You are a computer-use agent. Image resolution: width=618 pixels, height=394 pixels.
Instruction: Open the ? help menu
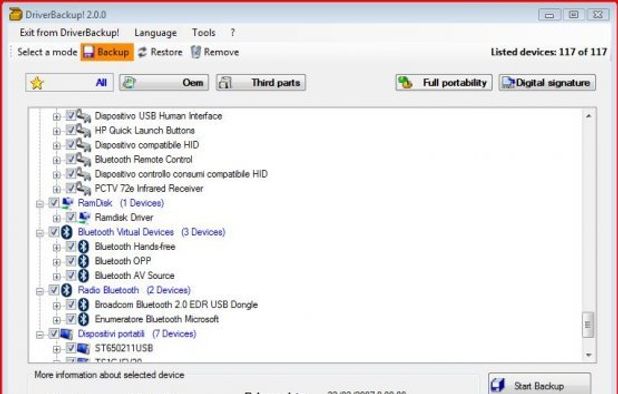click(x=233, y=33)
